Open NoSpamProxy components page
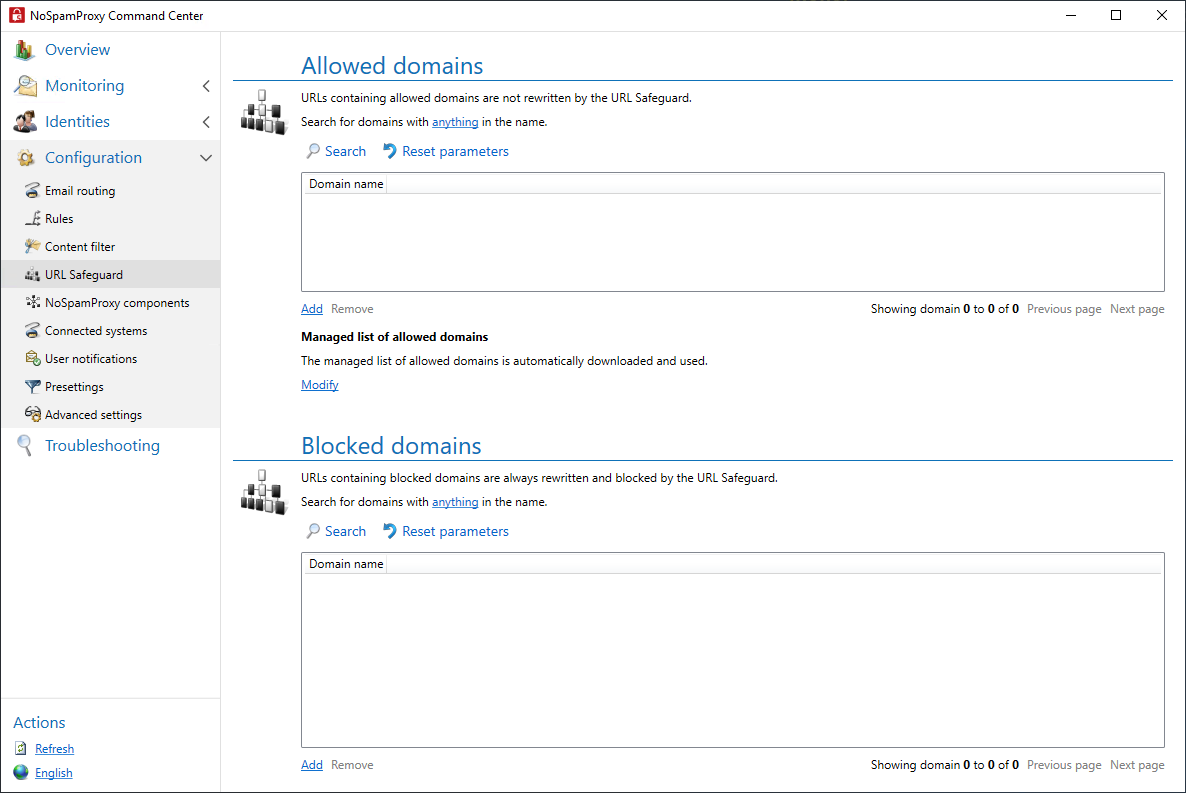 116,303
